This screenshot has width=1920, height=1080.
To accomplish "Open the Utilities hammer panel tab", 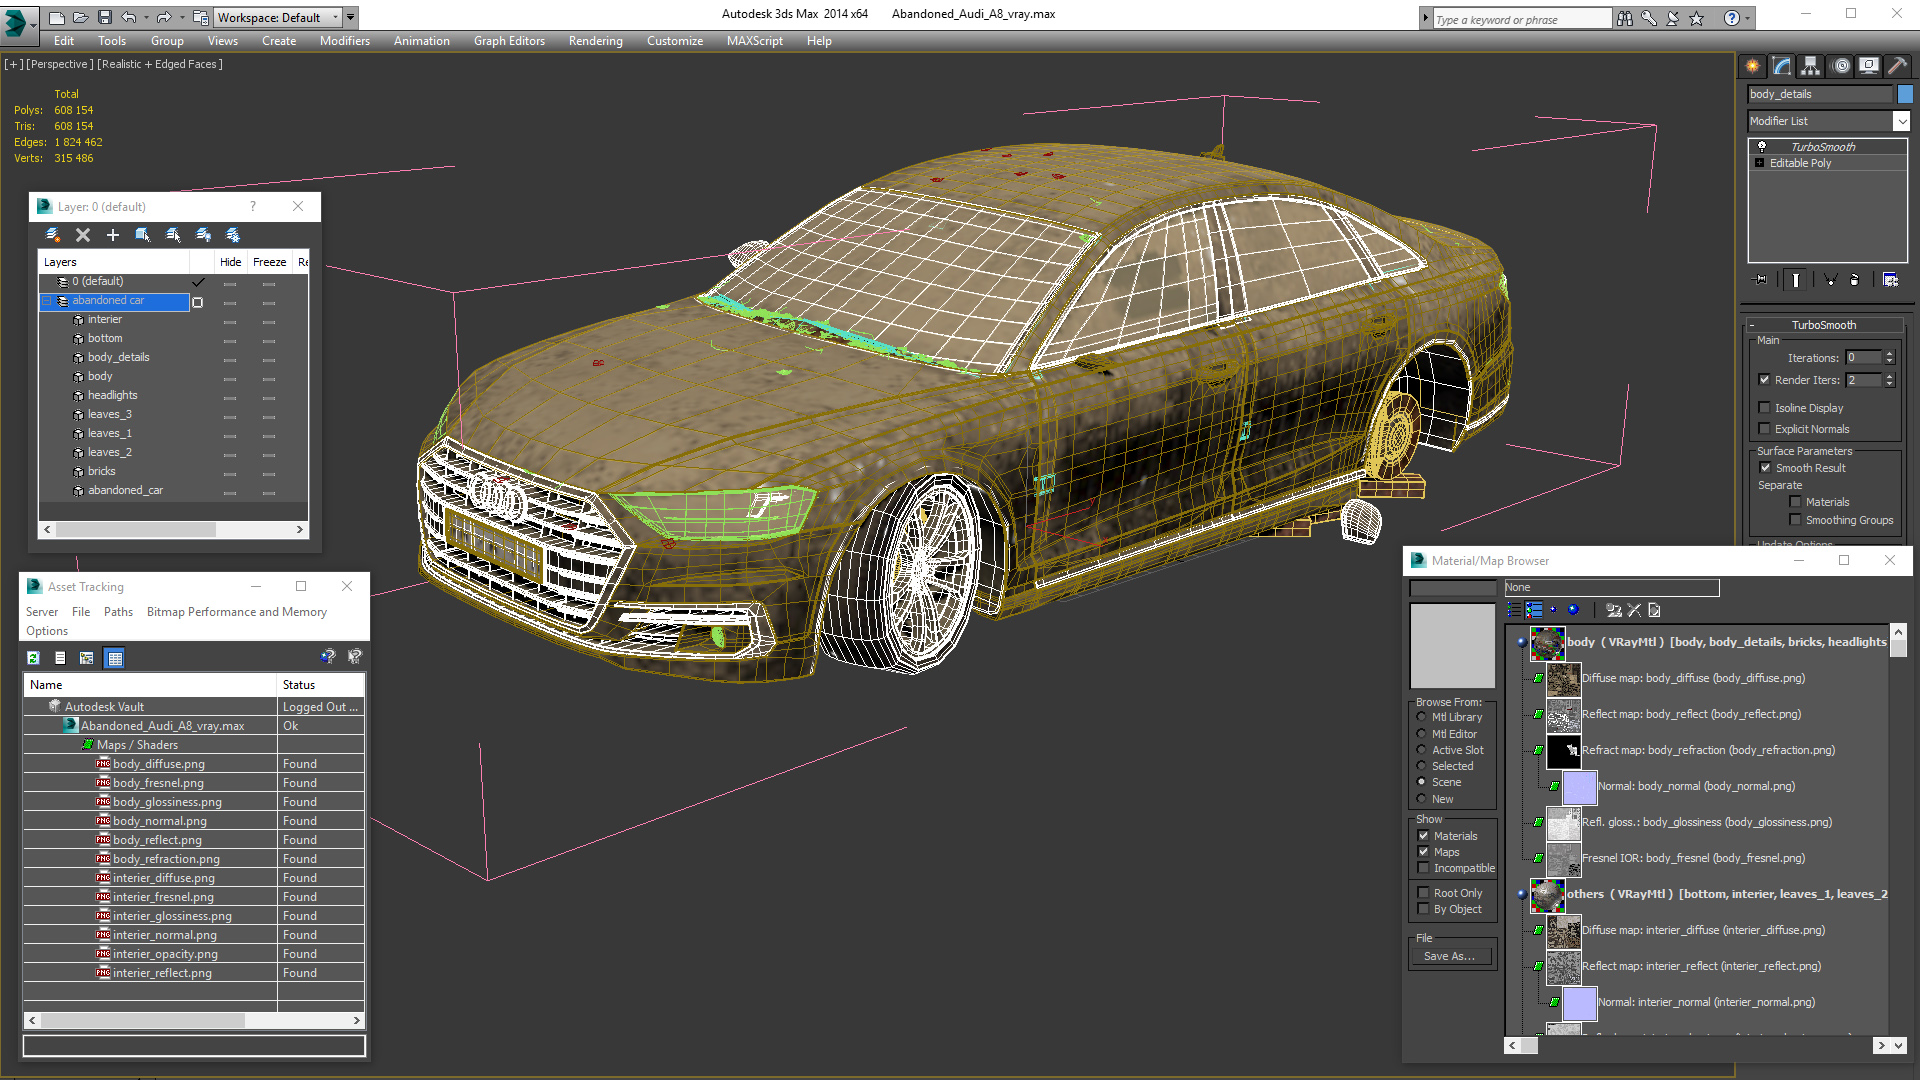I will pos(1897,66).
